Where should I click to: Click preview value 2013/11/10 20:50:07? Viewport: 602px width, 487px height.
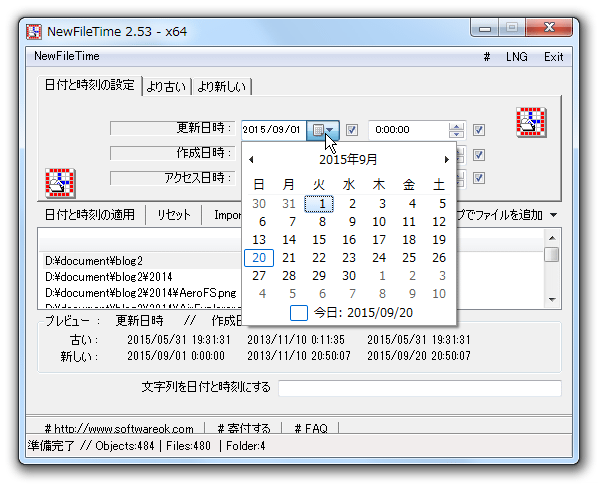299,356
